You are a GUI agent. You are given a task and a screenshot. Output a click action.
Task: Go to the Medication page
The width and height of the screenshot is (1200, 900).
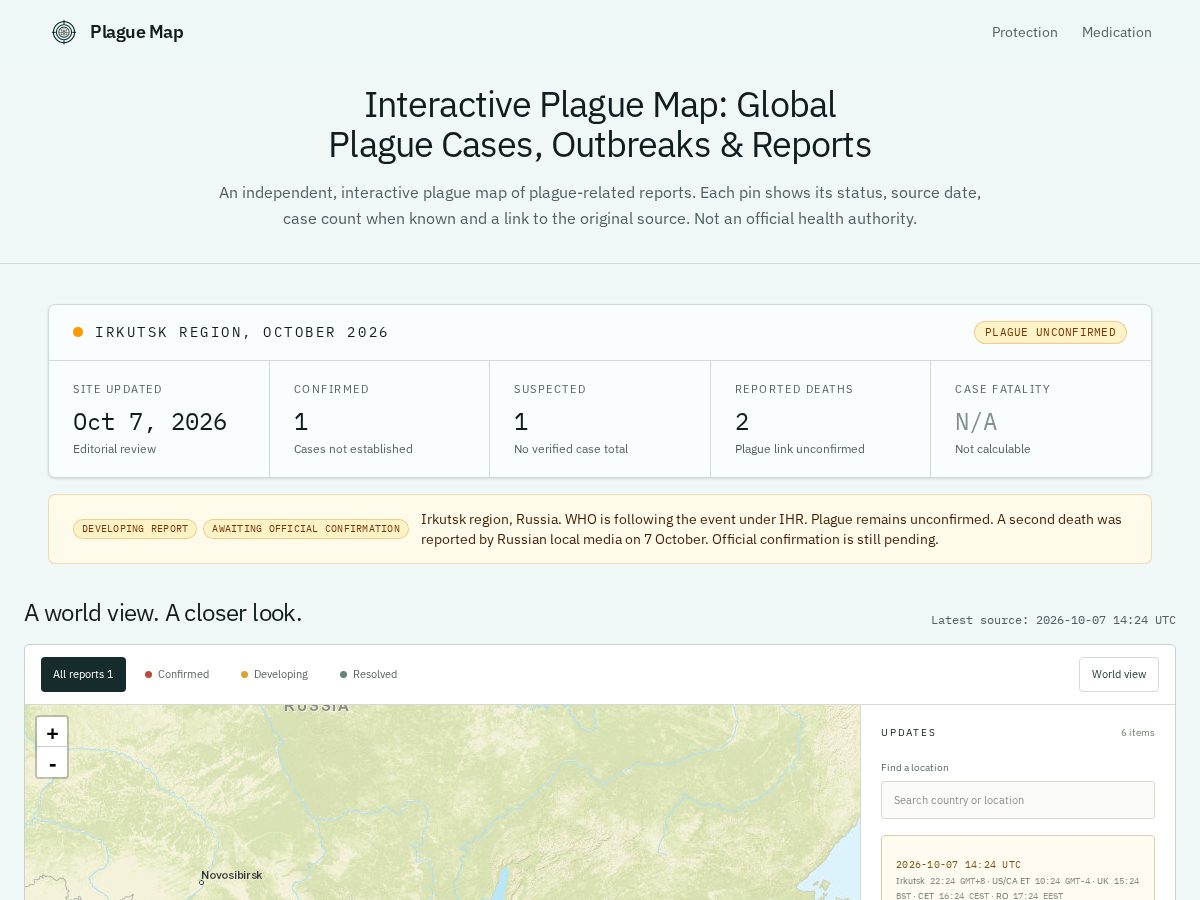[1116, 32]
